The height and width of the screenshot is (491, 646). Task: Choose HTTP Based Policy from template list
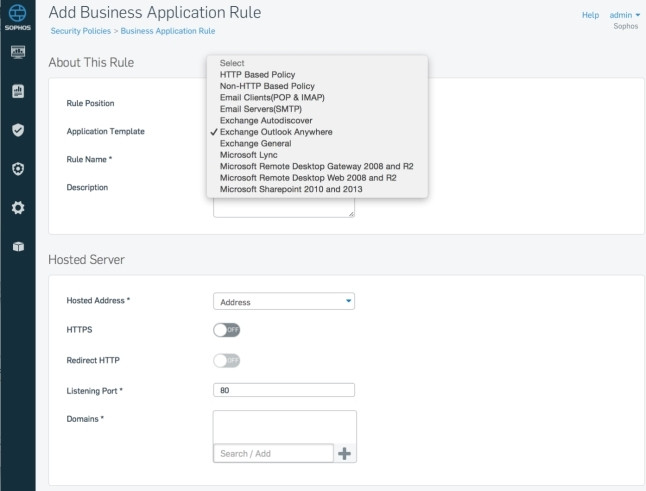tap(257, 75)
